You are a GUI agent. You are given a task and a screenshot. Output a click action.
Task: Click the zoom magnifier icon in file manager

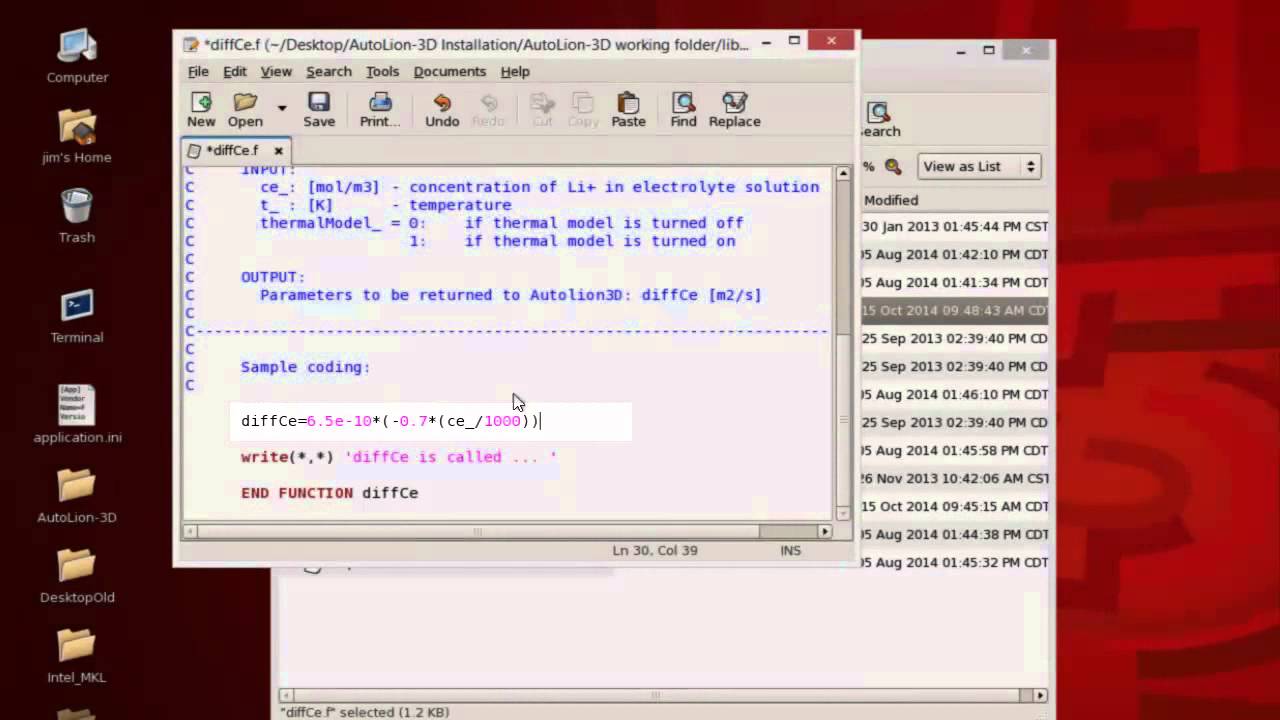893,167
